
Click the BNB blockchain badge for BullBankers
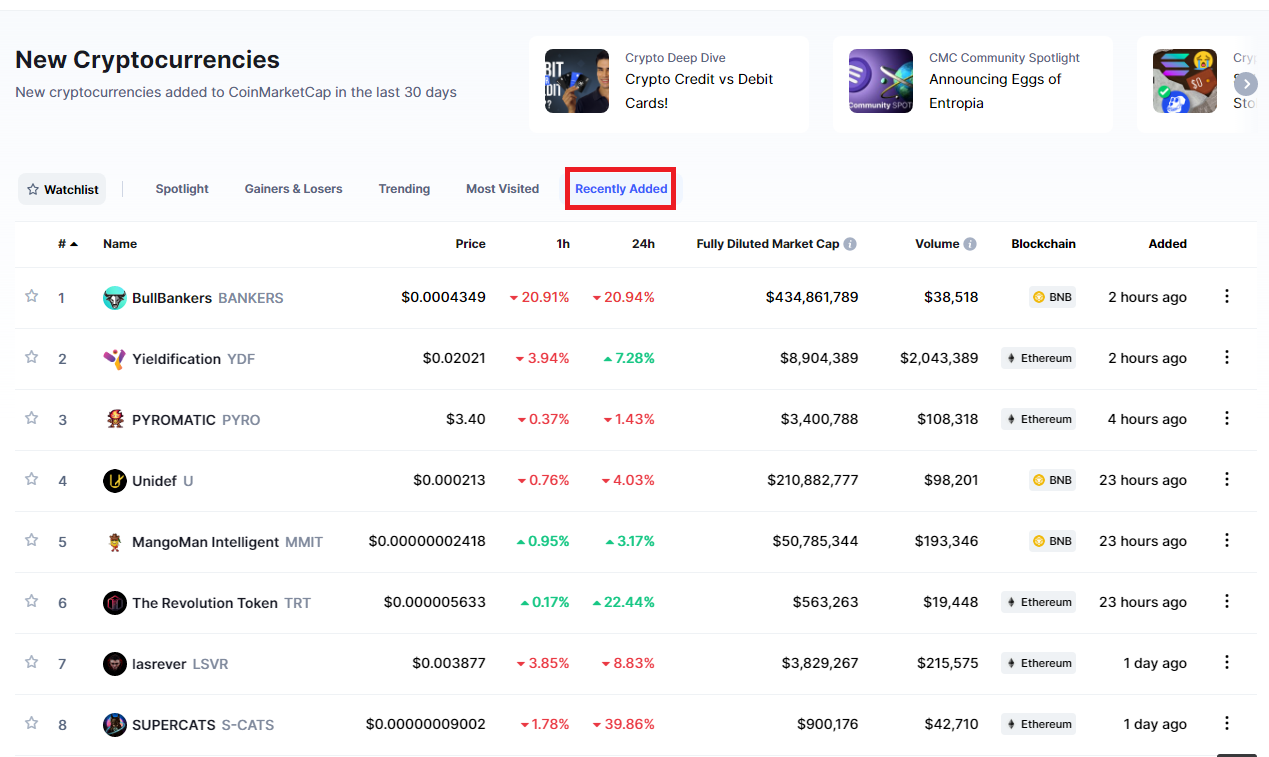1052,297
